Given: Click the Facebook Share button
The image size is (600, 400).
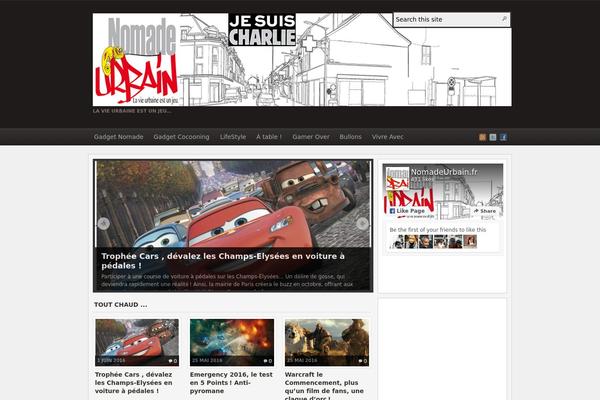Looking at the screenshot, I should point(485,211).
